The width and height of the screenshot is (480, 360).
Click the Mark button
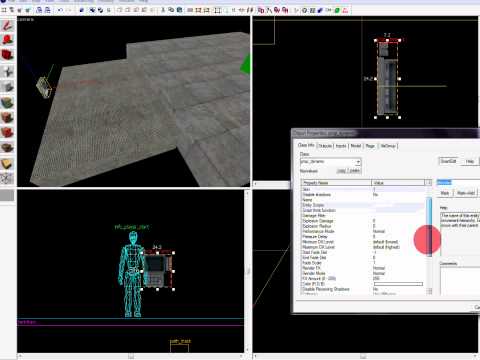click(x=445, y=193)
